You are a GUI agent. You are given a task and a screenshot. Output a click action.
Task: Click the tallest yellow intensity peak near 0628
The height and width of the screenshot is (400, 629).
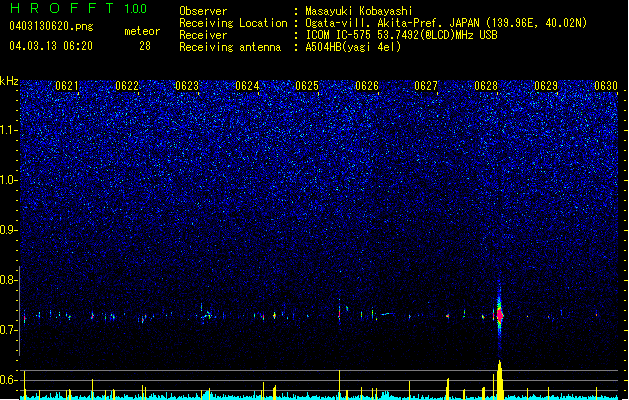[499, 380]
